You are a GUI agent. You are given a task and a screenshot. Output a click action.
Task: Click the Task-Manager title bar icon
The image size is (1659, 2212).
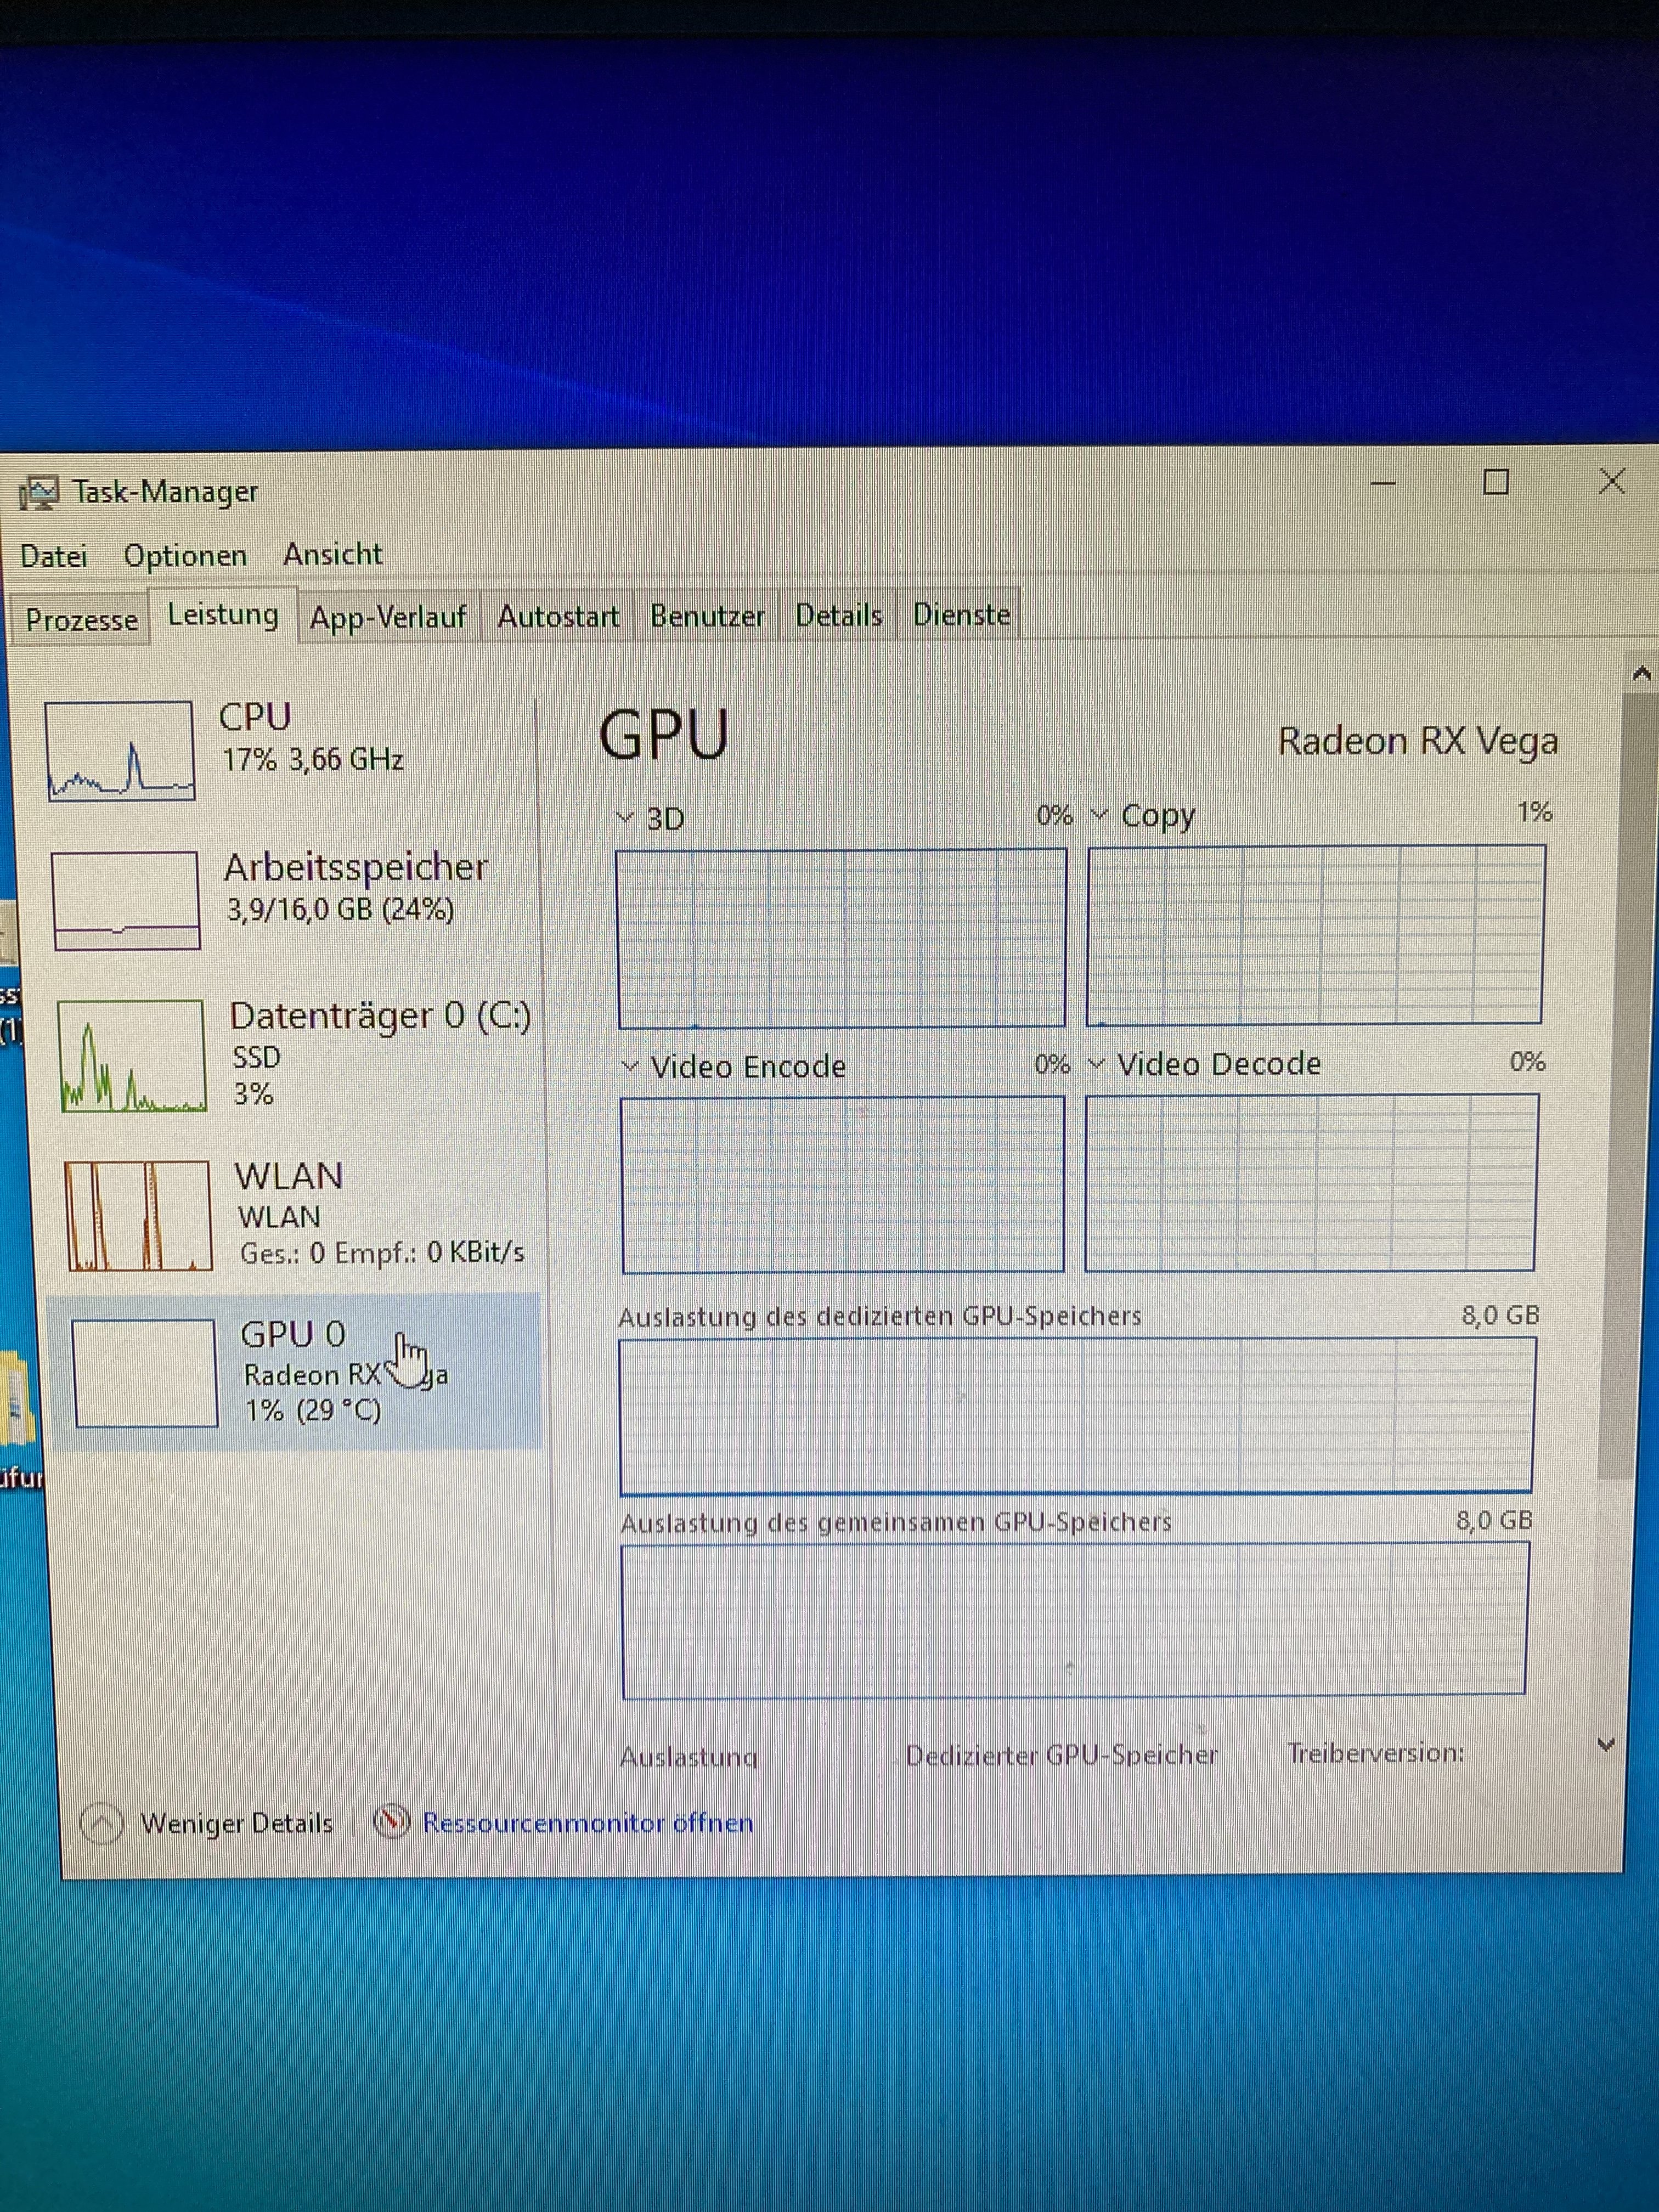click(39, 492)
